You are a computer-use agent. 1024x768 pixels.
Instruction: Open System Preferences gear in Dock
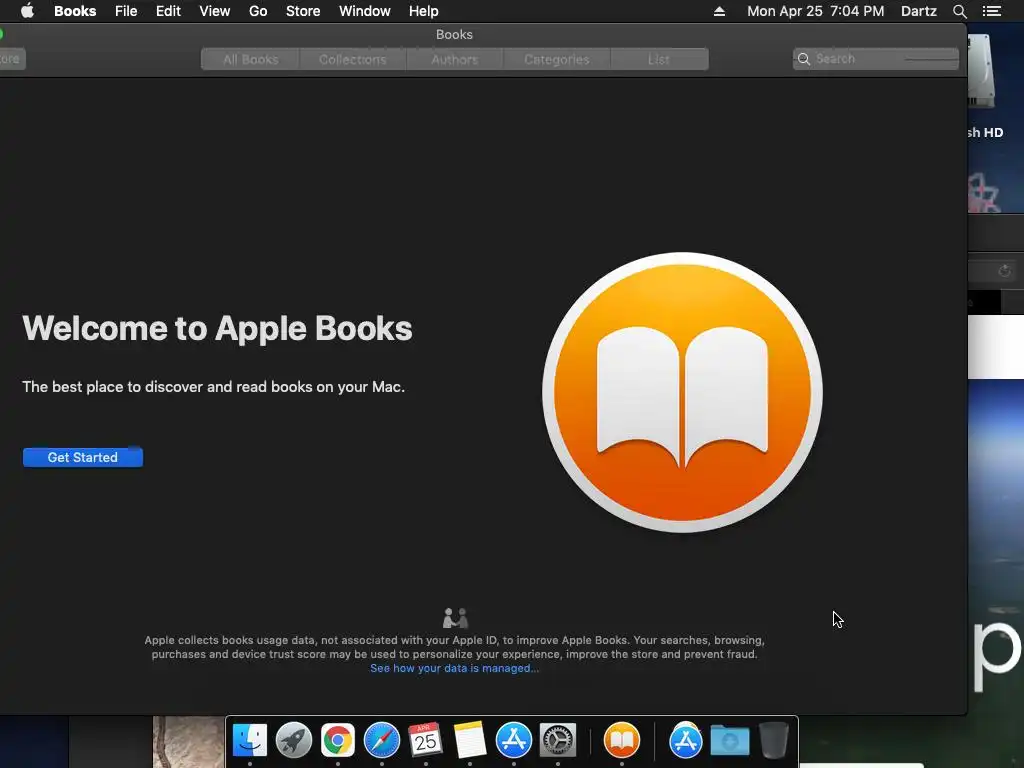558,741
